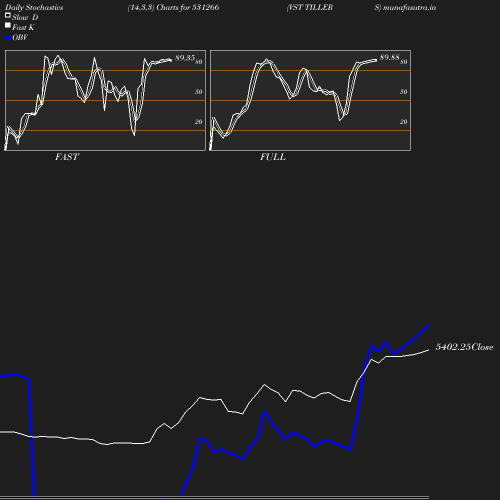The height and width of the screenshot is (500, 500).
Task: Click the end of the blue OBV line
Action: 428,325
